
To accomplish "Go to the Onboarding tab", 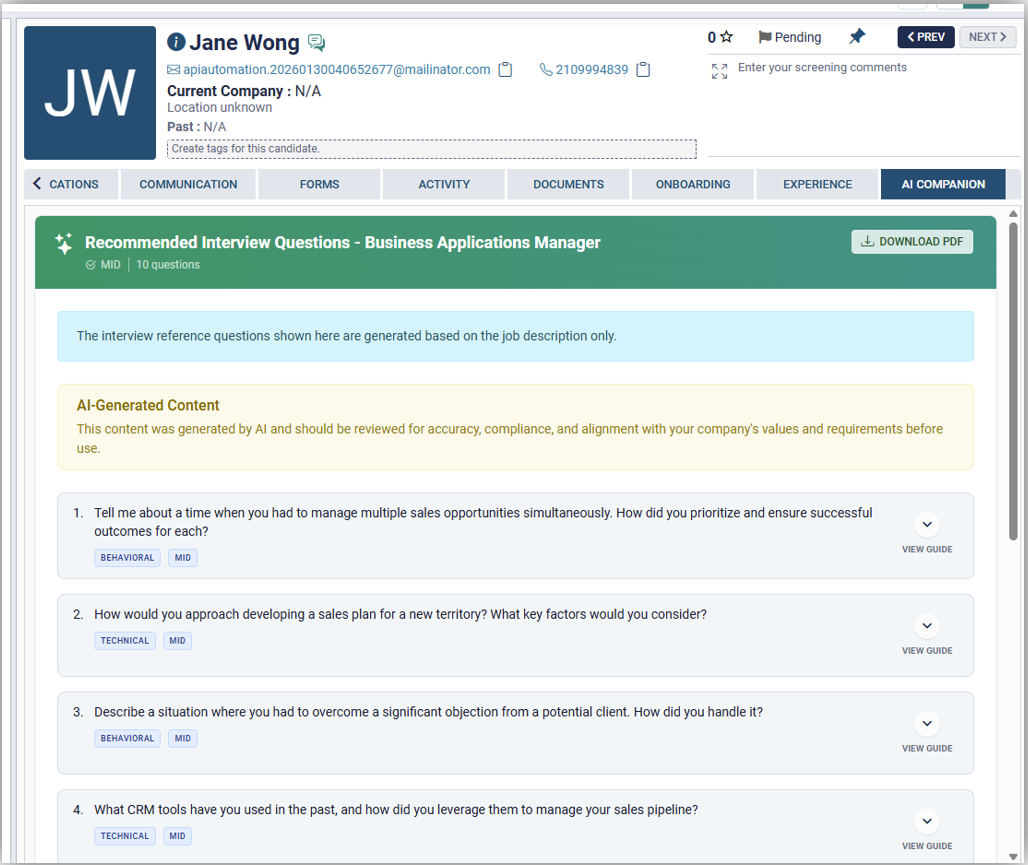I will click(693, 184).
